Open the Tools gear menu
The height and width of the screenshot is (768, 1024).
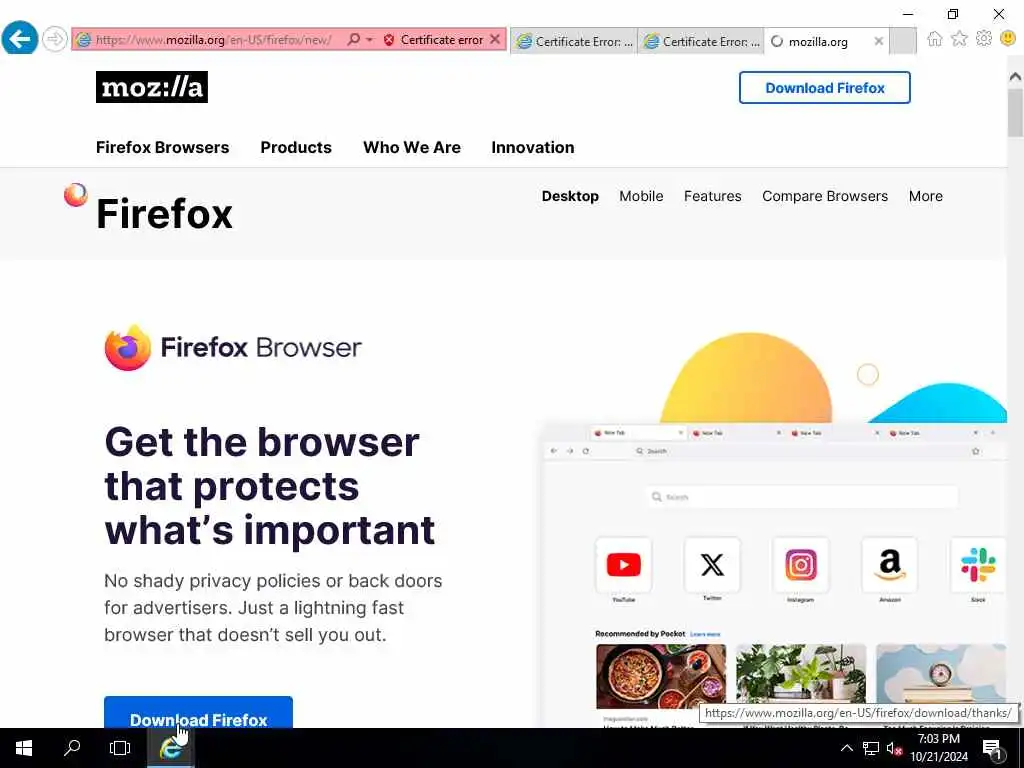[984, 39]
